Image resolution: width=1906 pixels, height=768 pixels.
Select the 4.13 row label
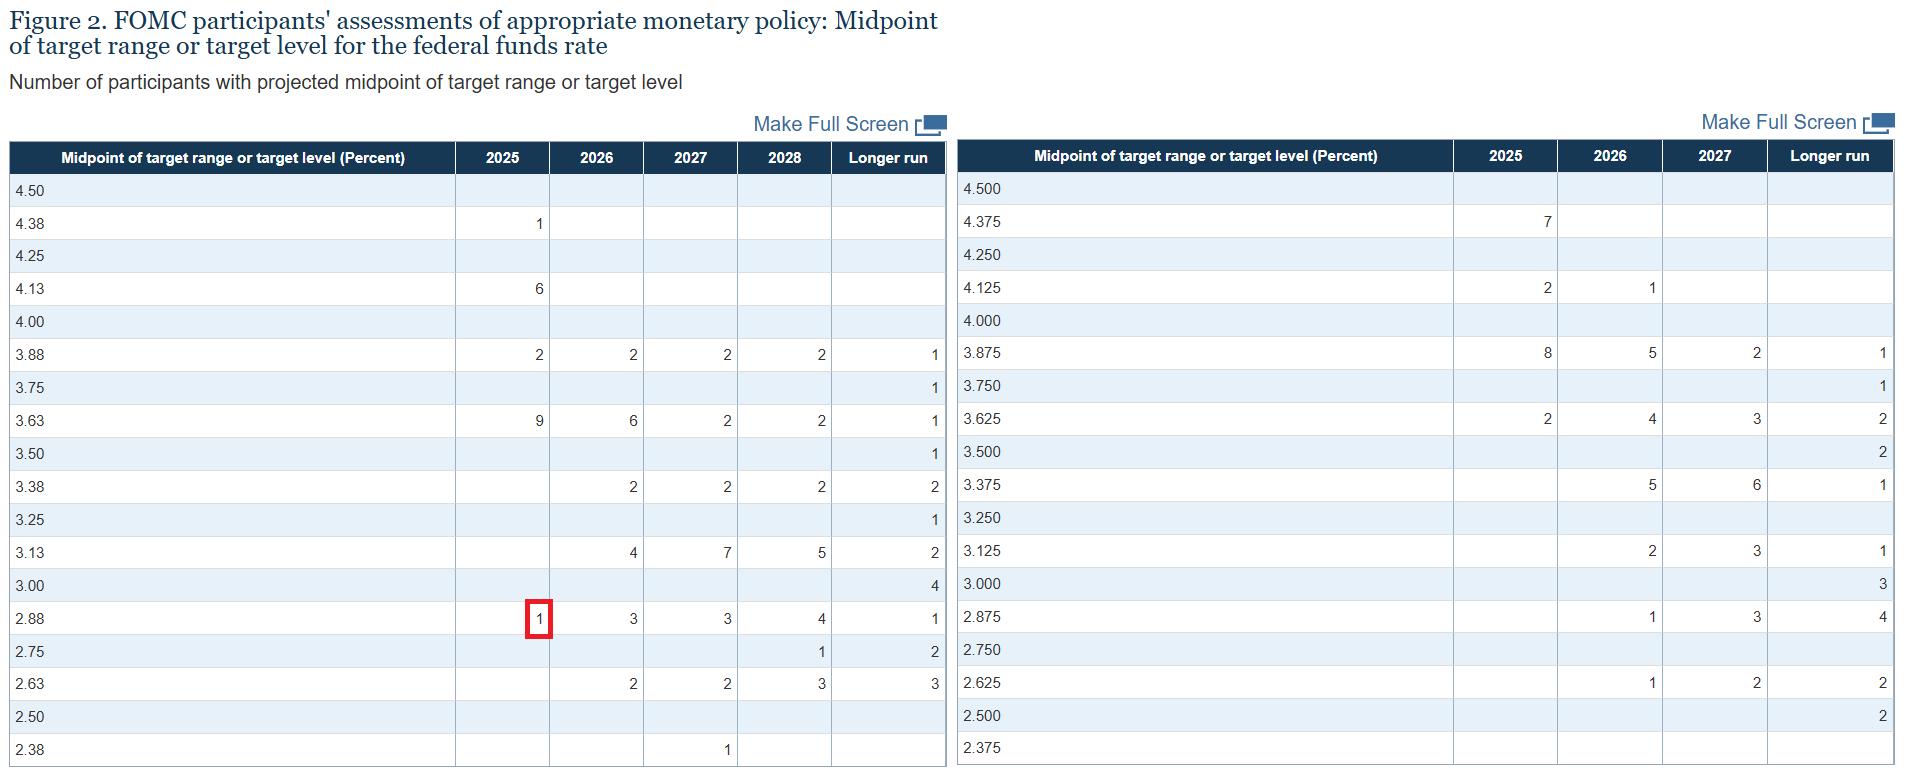point(30,289)
